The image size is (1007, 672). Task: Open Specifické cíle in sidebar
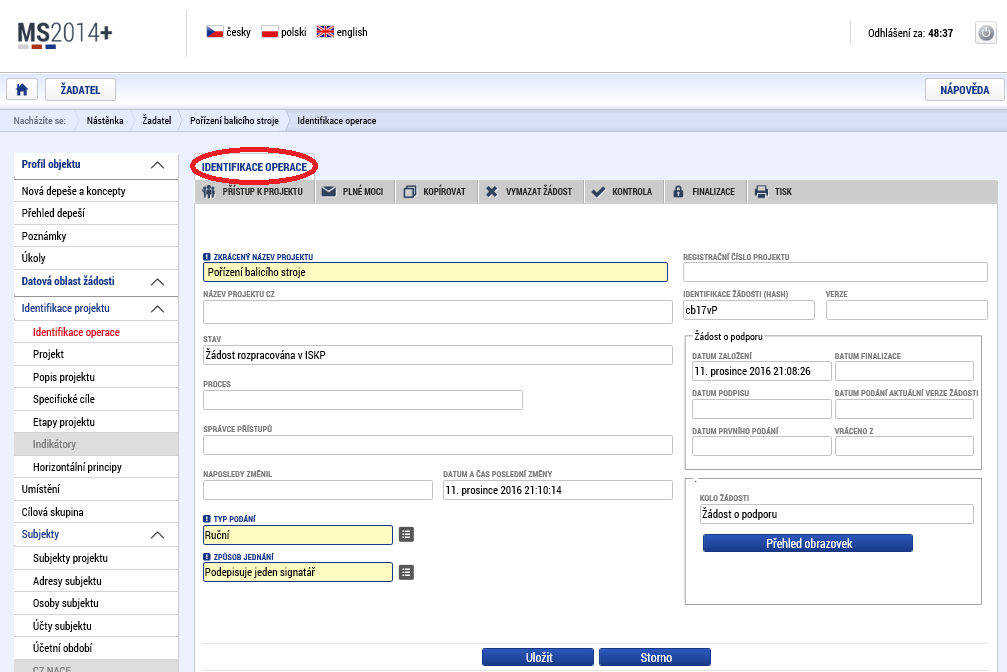96,399
